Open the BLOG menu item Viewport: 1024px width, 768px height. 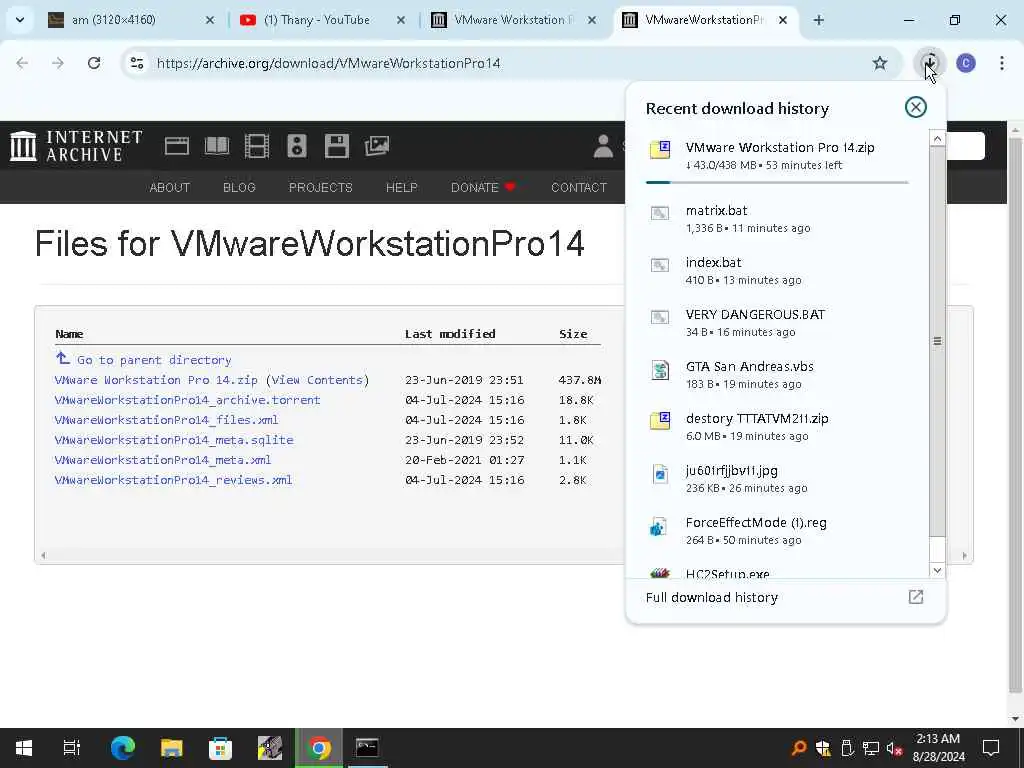tap(239, 187)
